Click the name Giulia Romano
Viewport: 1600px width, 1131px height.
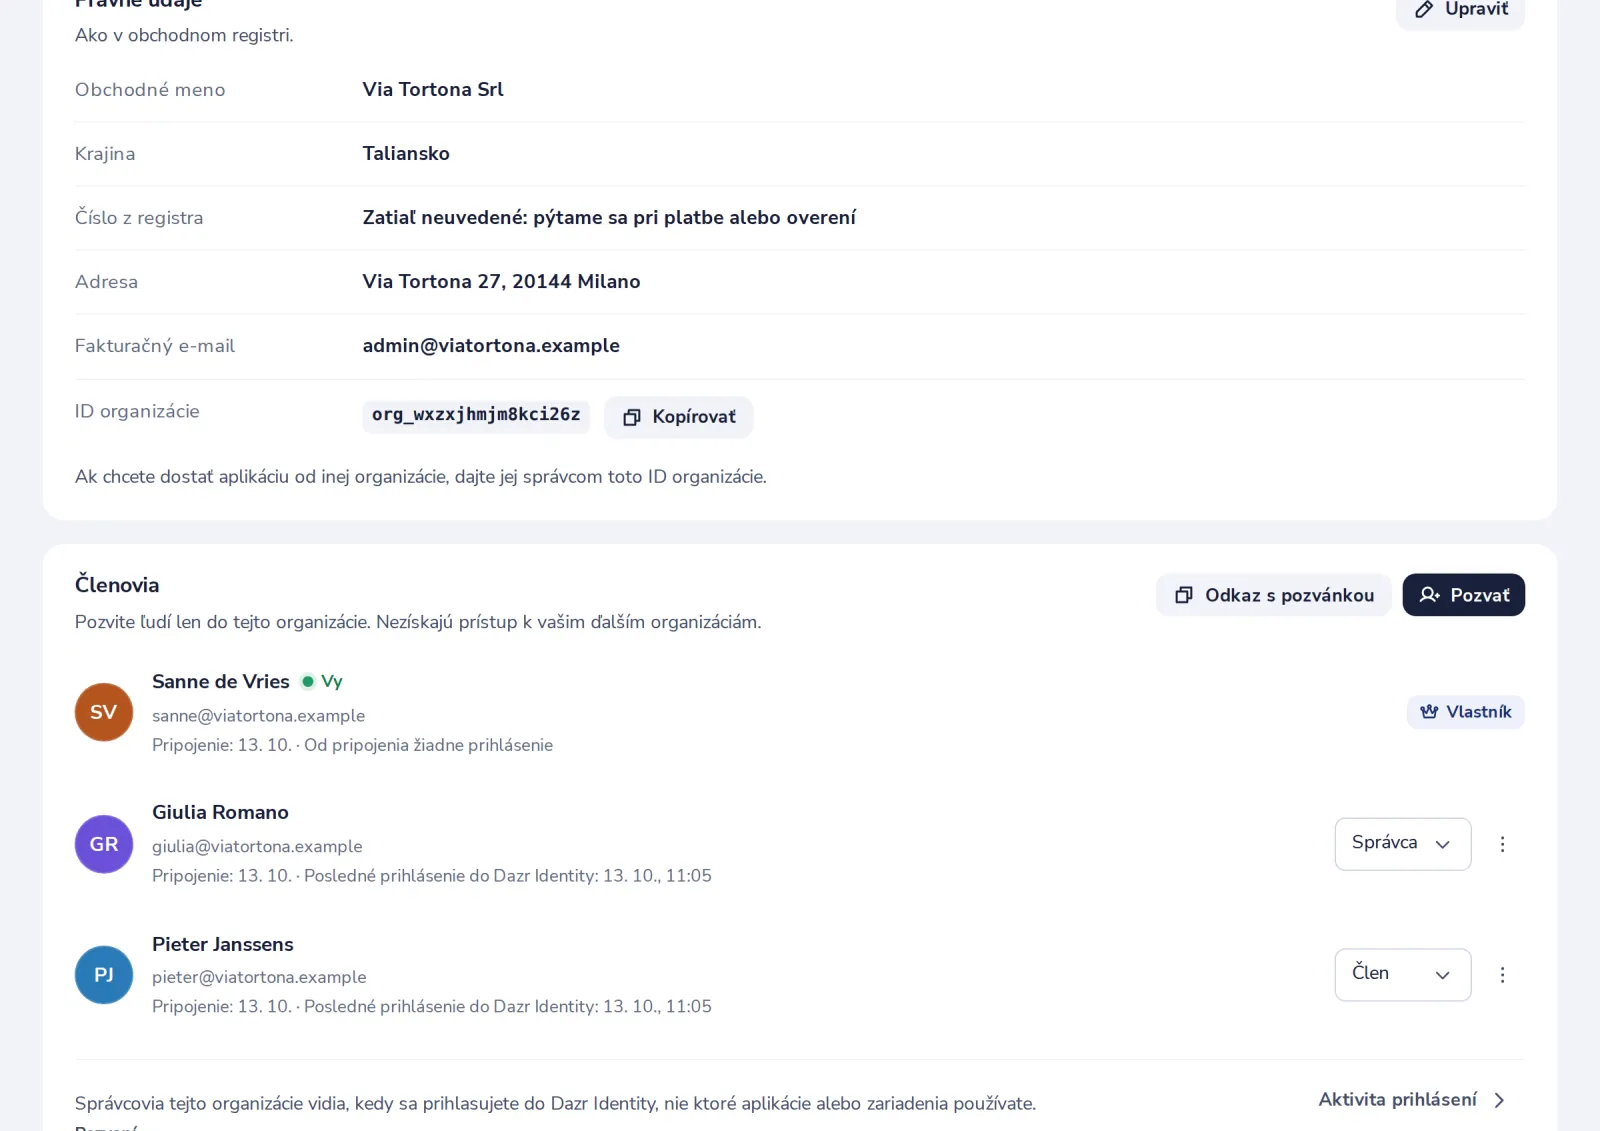pos(220,812)
